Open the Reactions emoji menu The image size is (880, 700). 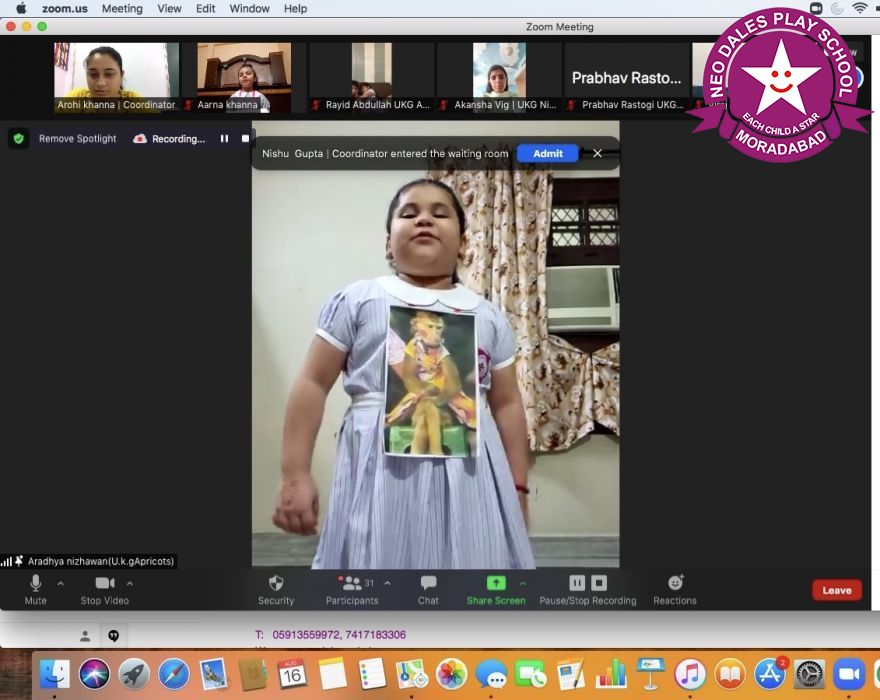coord(675,584)
